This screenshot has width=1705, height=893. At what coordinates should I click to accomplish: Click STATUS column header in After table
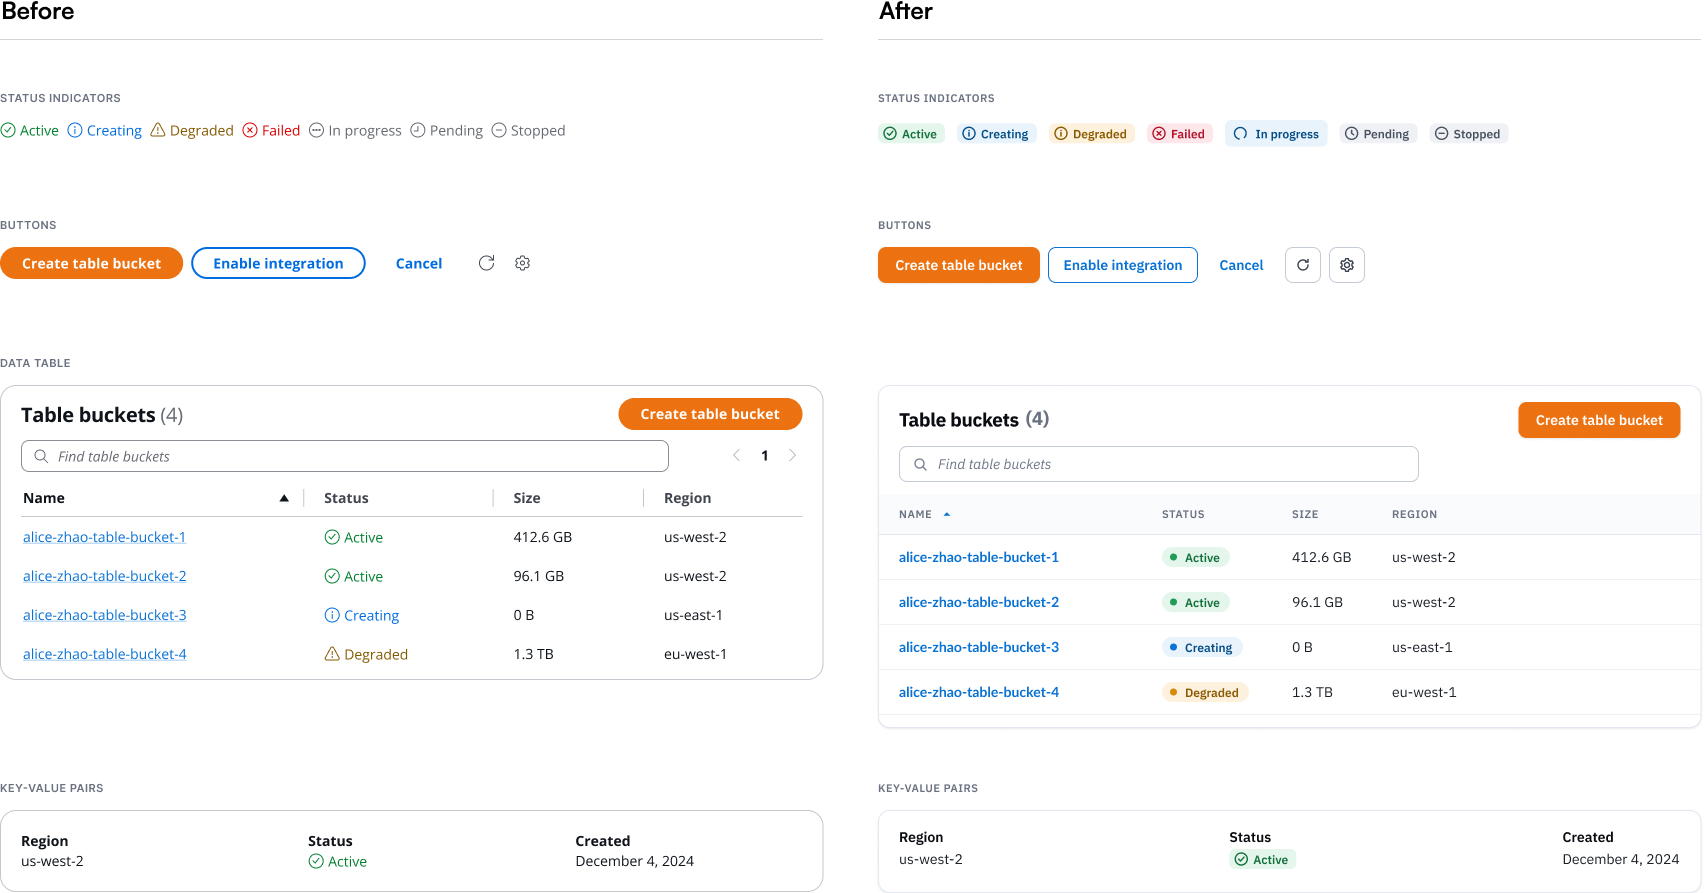(x=1183, y=514)
